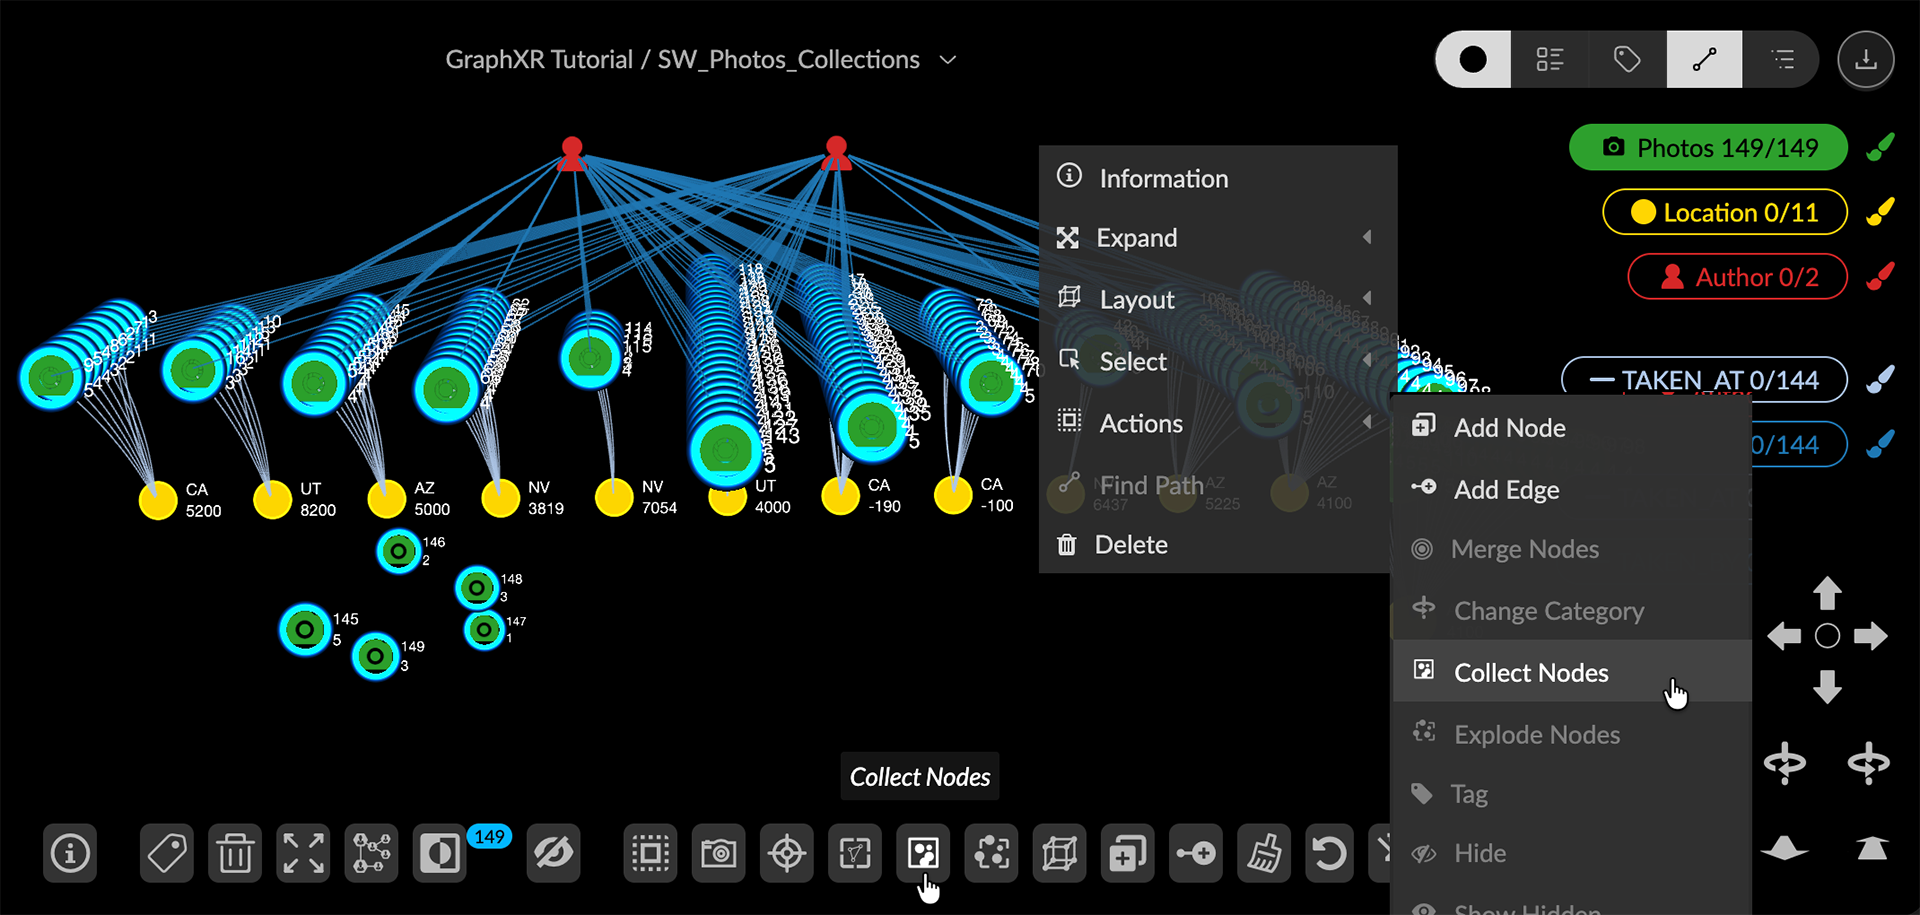The height and width of the screenshot is (915, 1920).
Task: Open the project name dropdown chevron
Action: pyautogui.click(x=948, y=60)
